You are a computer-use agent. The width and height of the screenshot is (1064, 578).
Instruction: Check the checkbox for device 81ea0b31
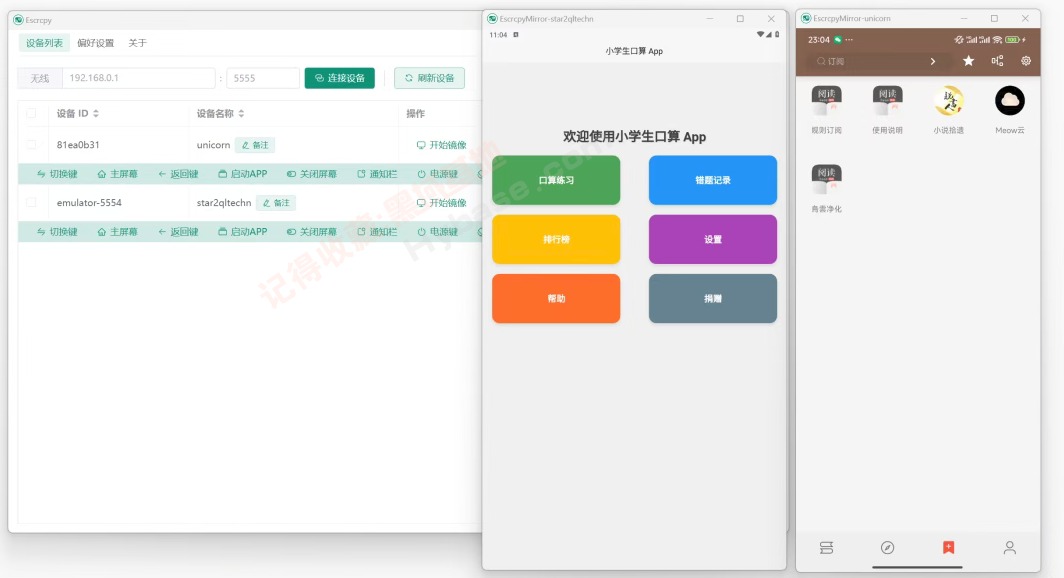[30, 144]
